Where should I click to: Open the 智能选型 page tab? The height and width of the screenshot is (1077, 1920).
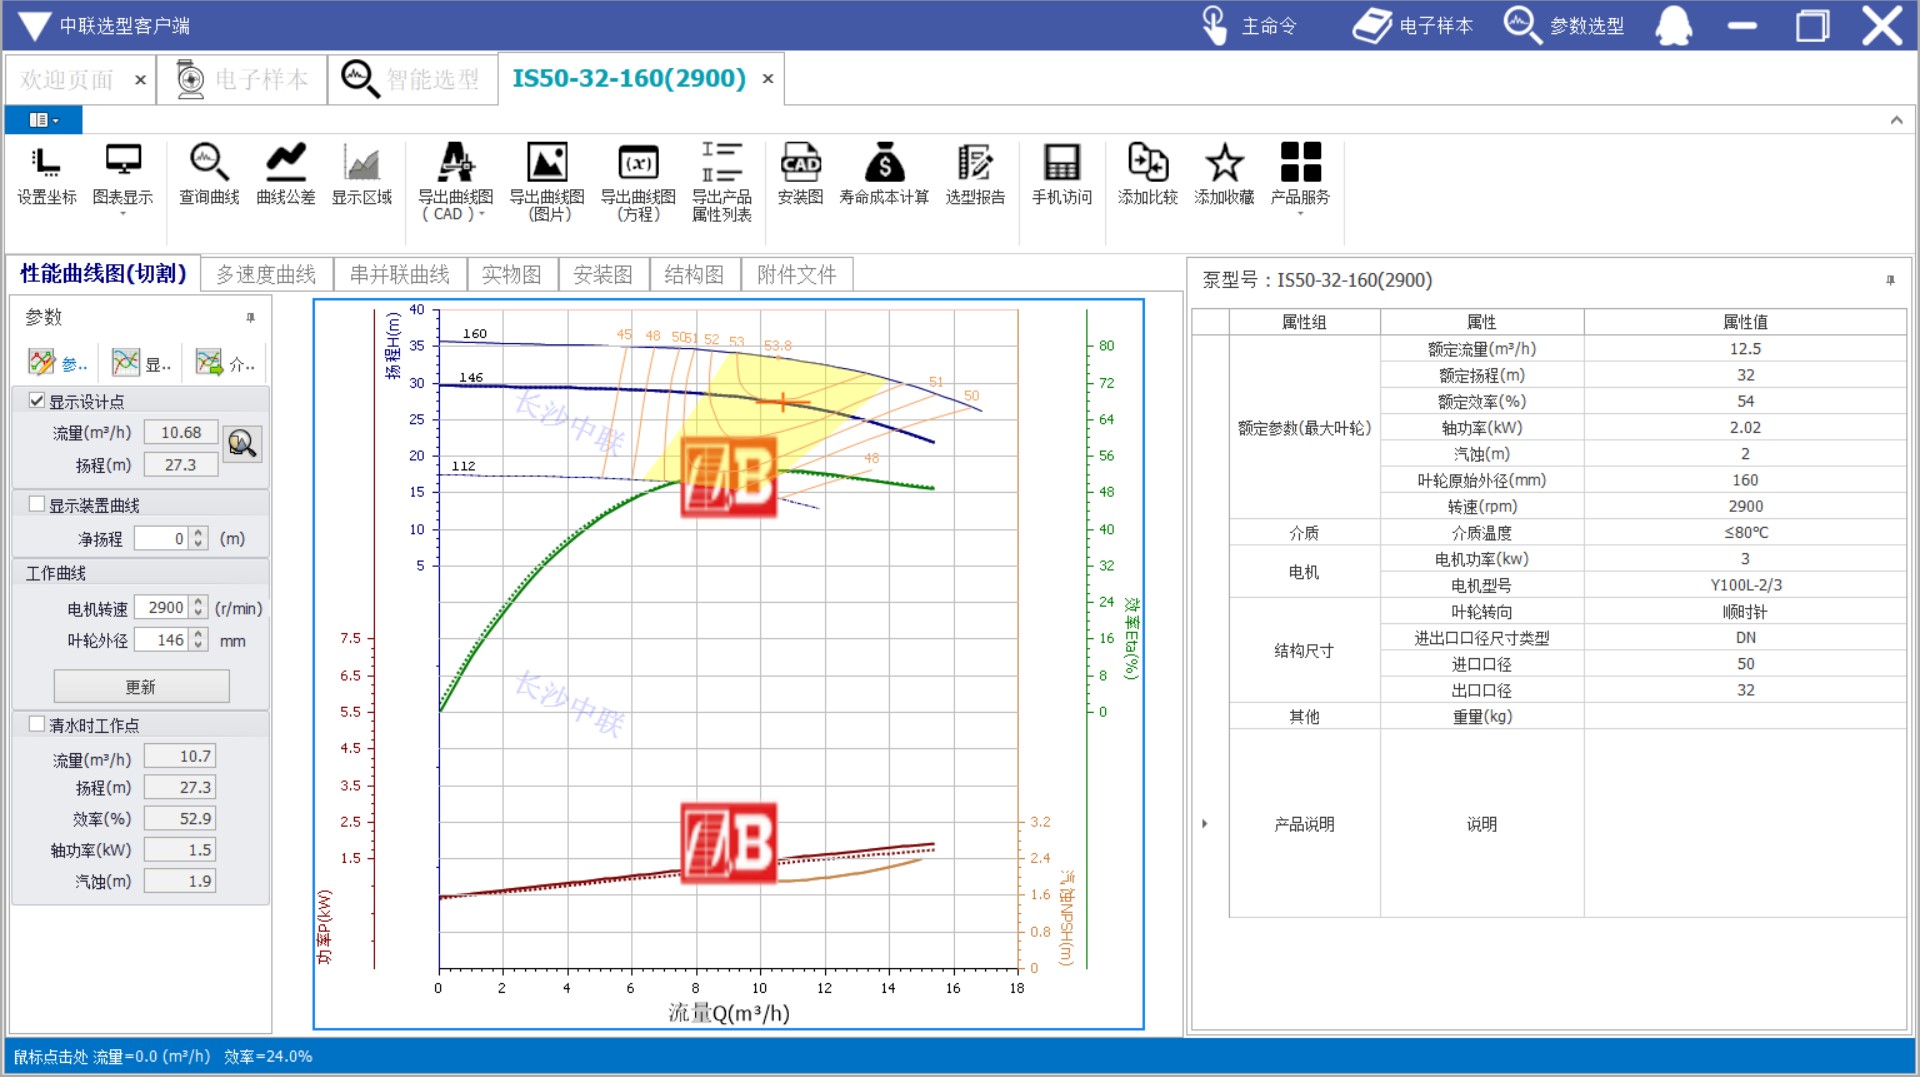pos(411,79)
